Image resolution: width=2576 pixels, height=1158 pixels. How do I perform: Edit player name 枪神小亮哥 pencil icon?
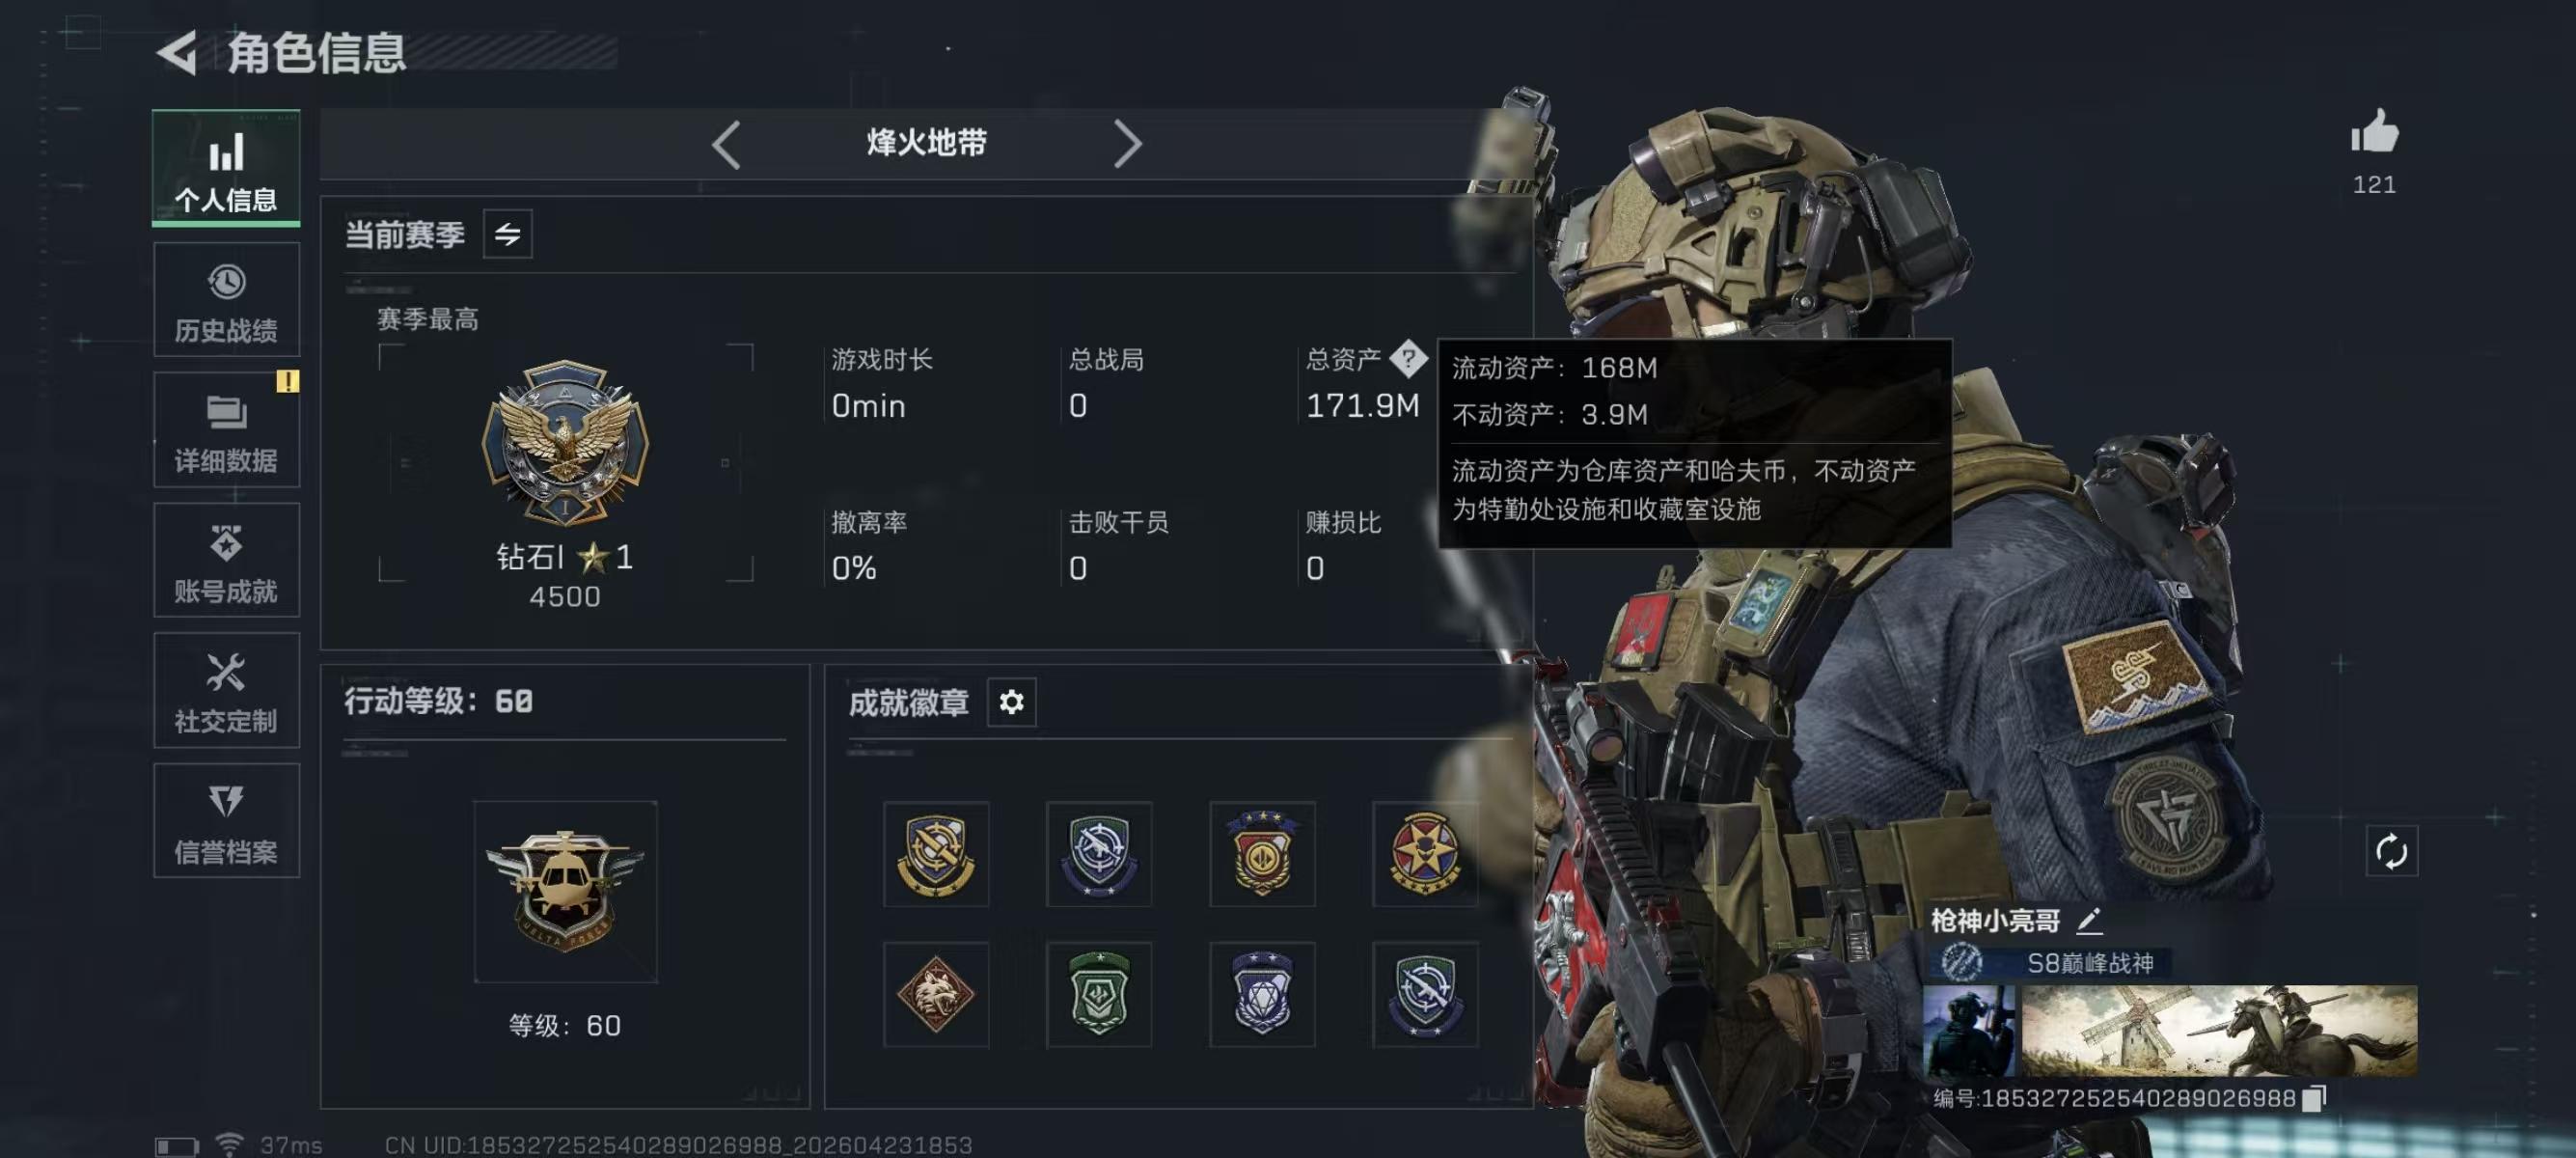tap(2089, 919)
